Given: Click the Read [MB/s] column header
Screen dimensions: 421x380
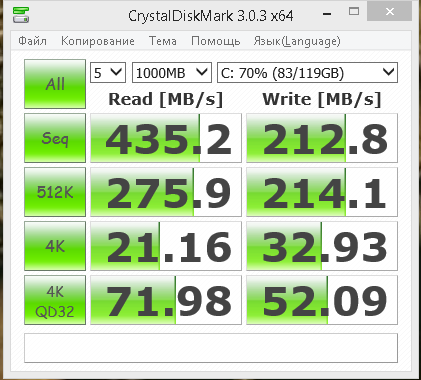Looking at the screenshot, I should 166,99.
